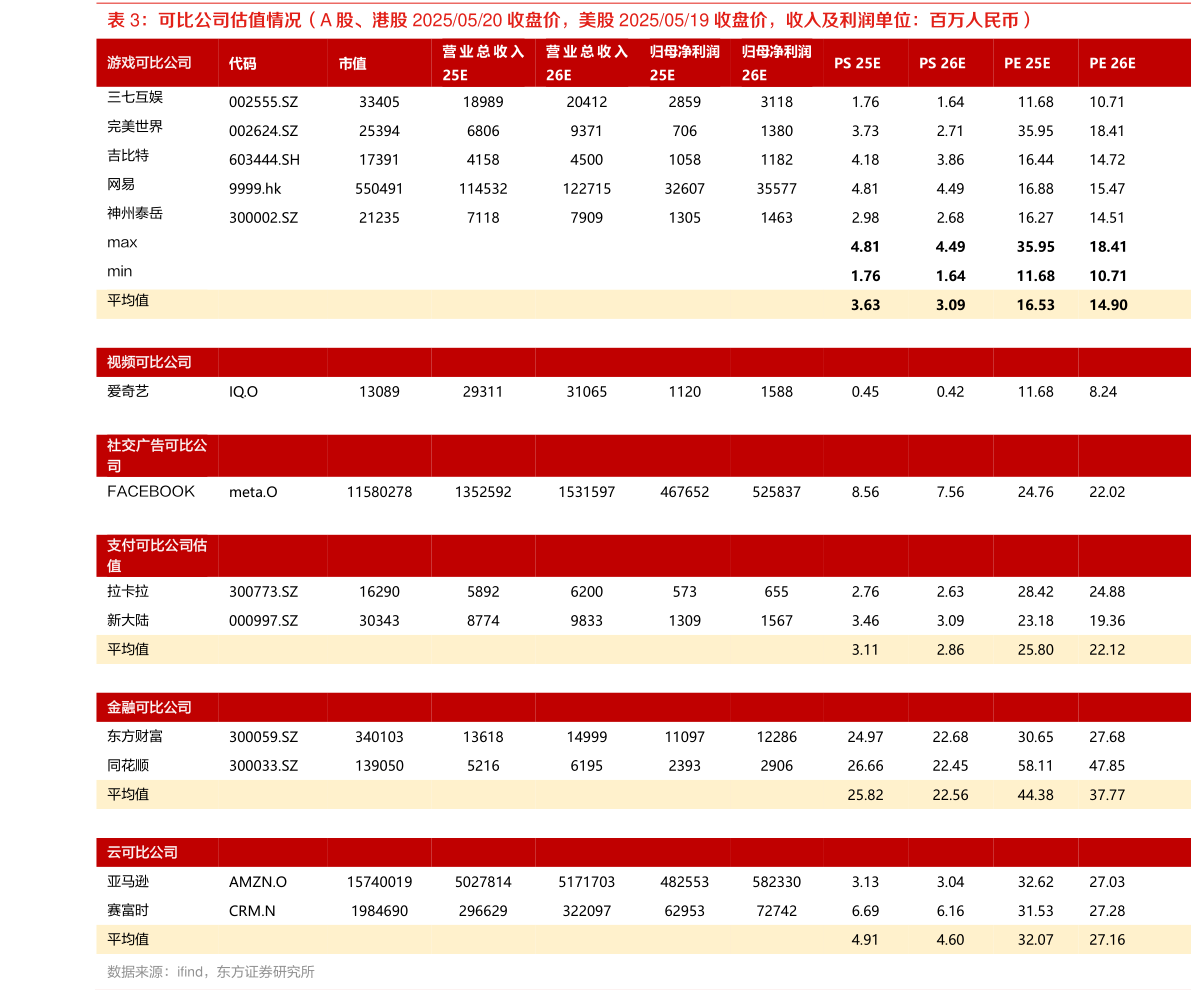The width and height of the screenshot is (1191, 990).
Task: Click stock code 300002.SZ
Action: 264,217
